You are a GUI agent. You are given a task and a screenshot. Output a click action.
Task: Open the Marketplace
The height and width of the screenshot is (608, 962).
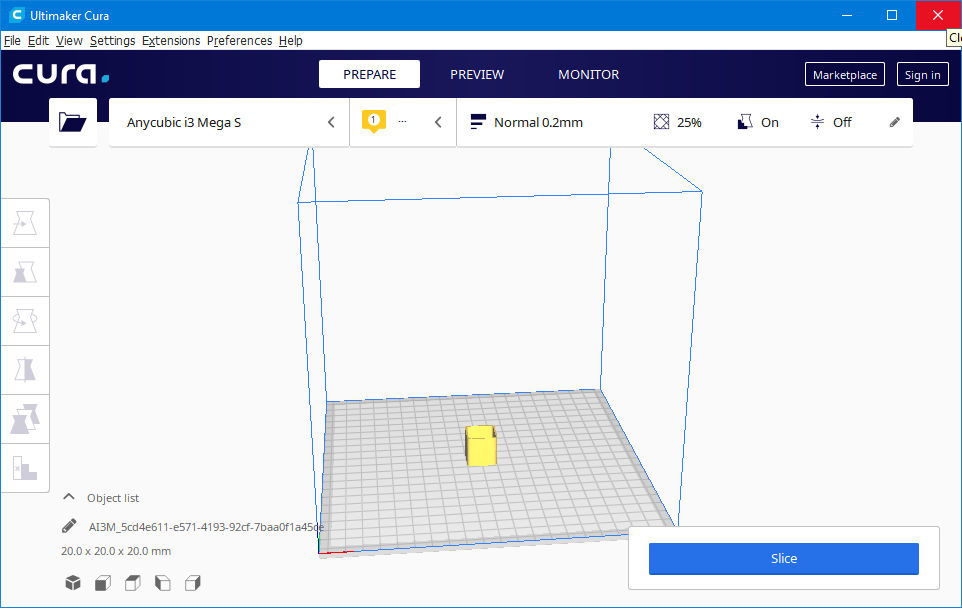(x=845, y=74)
